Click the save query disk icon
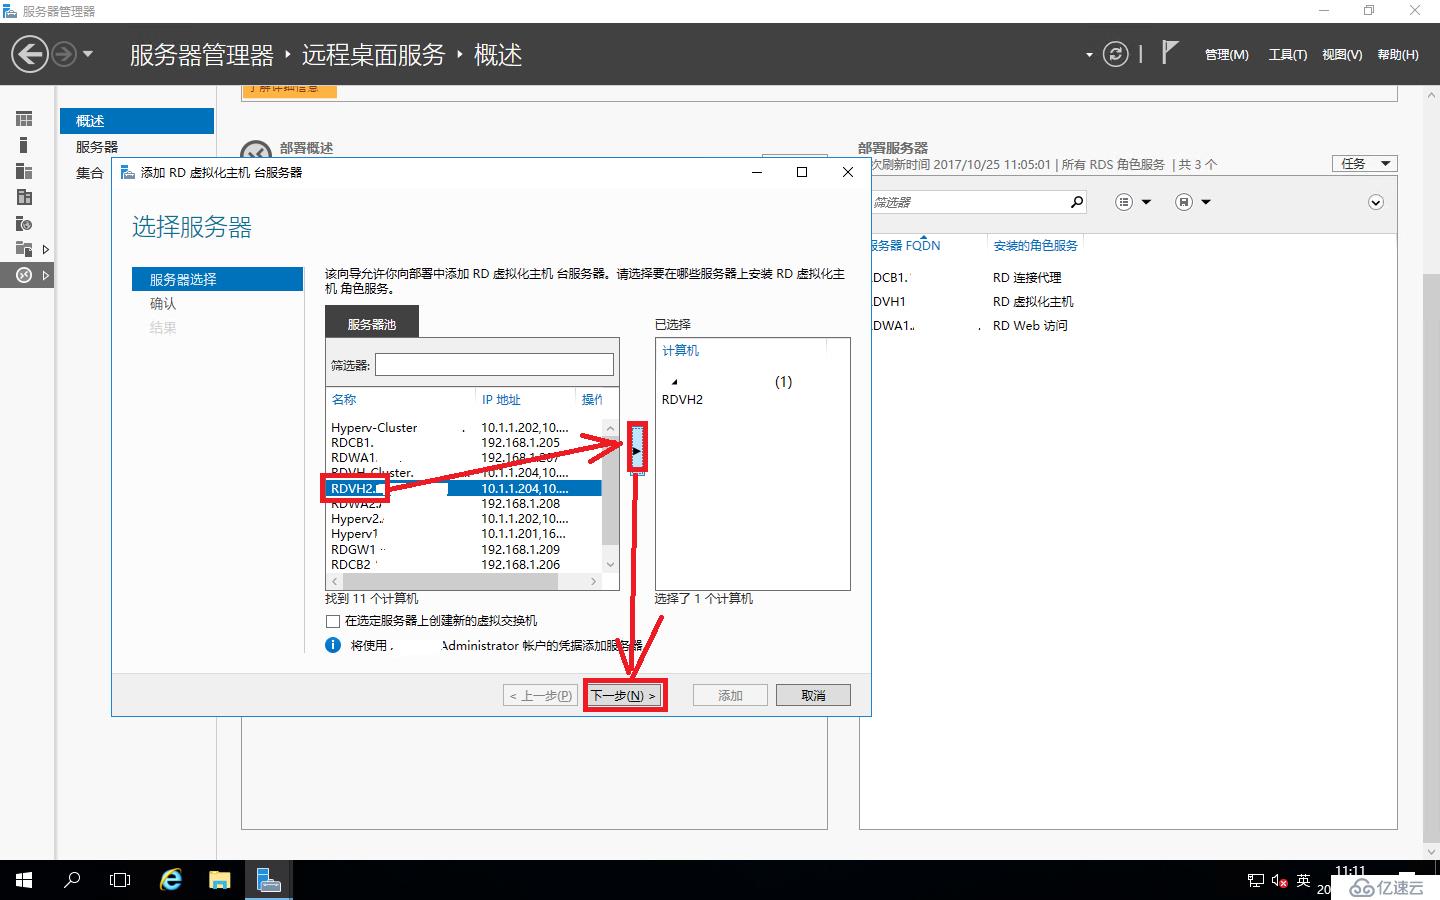Image resolution: width=1440 pixels, height=900 pixels. (1184, 202)
